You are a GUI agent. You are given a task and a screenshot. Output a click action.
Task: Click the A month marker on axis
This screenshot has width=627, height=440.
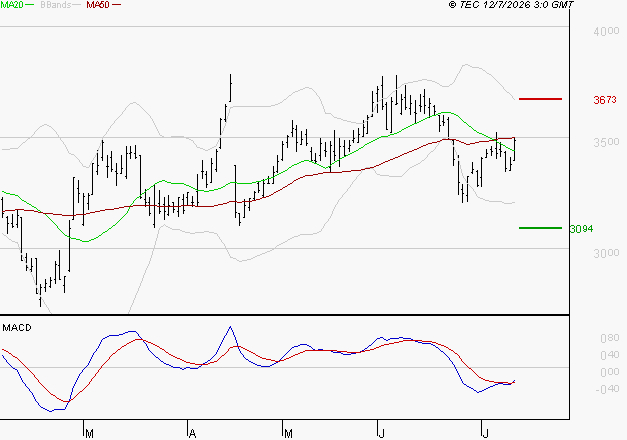[192, 434]
